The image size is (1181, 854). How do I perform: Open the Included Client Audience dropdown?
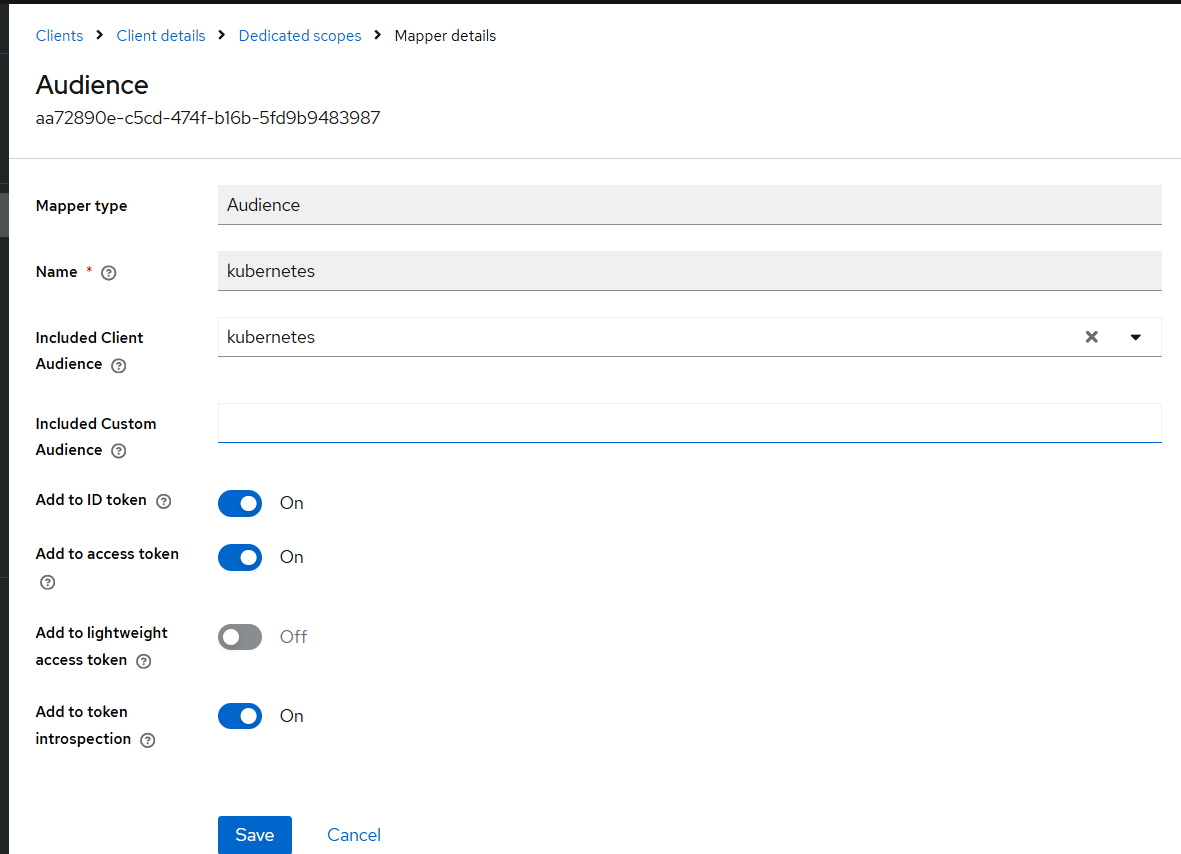pos(1136,337)
